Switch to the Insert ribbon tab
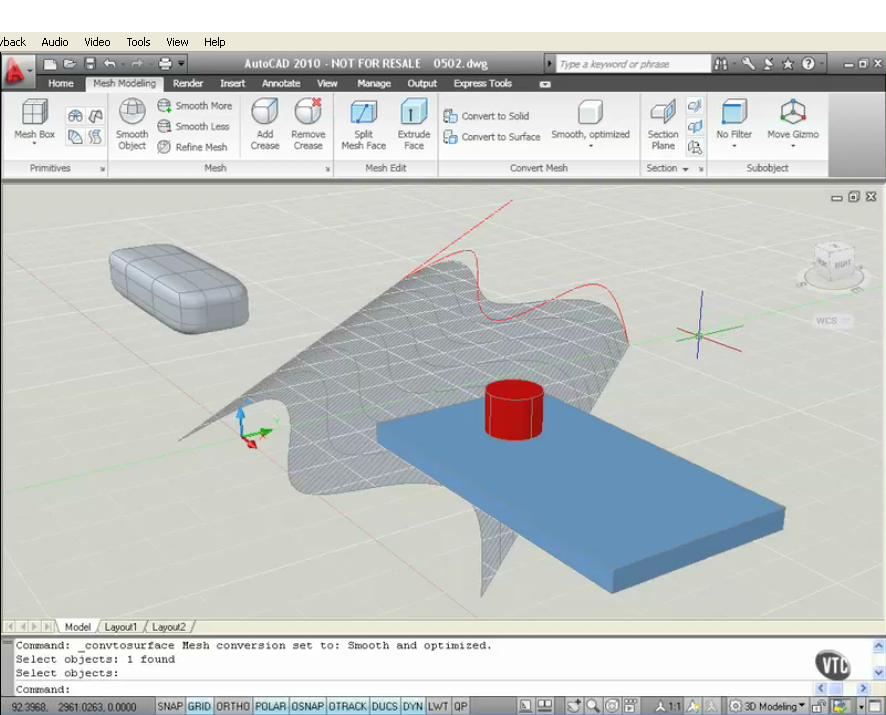 click(x=232, y=84)
